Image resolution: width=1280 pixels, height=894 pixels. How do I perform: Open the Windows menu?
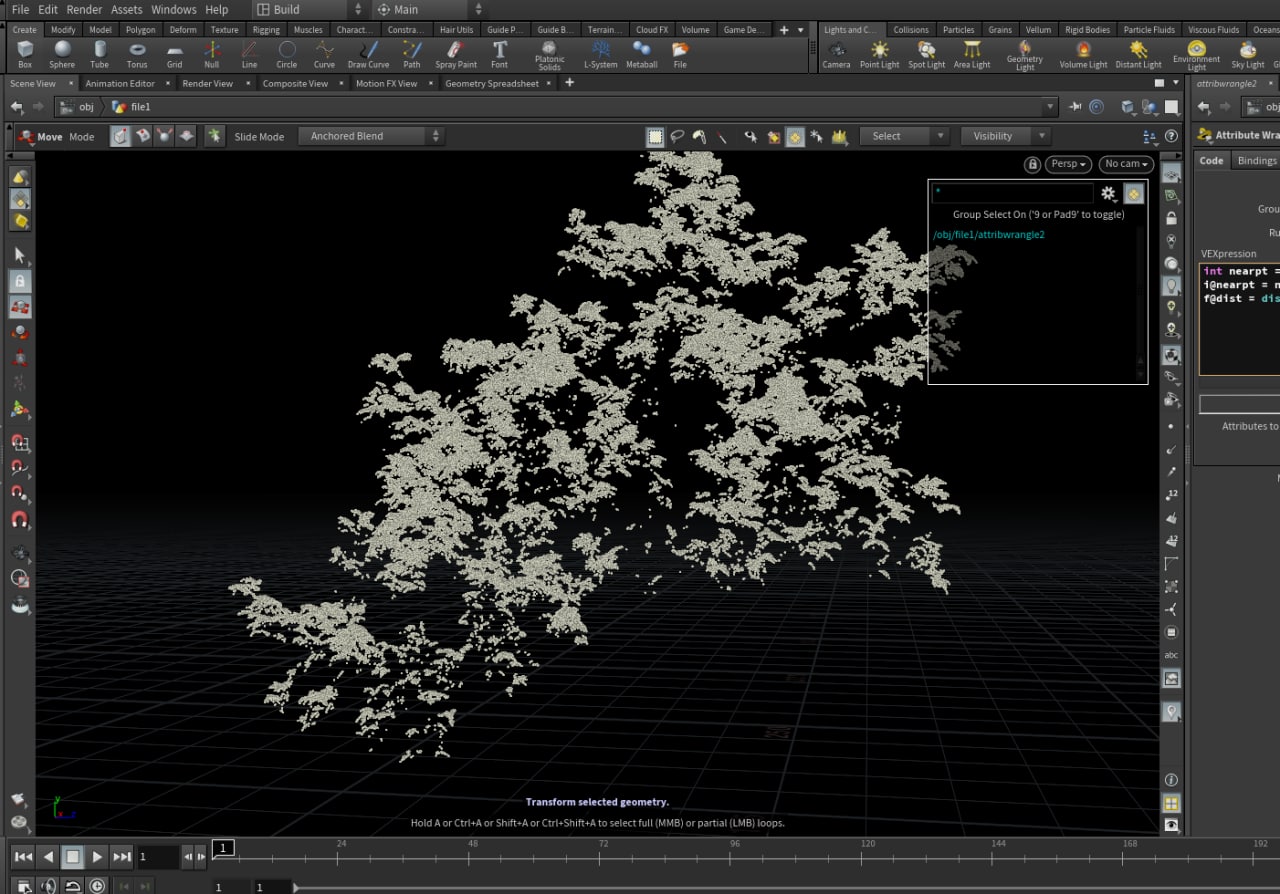coord(174,9)
